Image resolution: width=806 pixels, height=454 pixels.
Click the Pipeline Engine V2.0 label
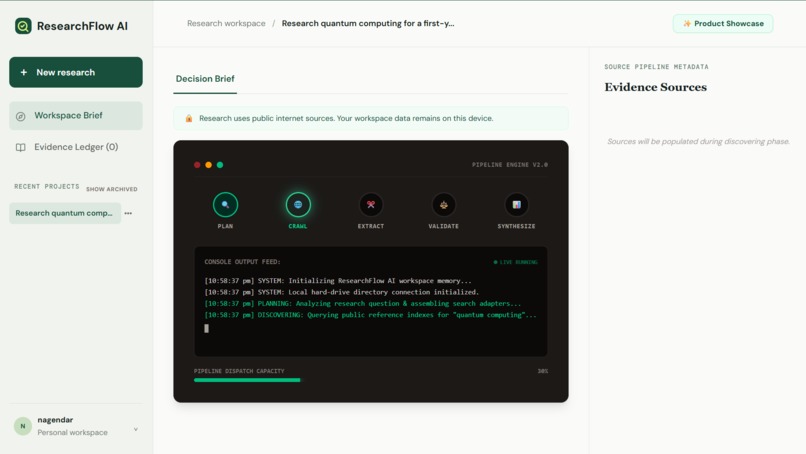point(510,165)
